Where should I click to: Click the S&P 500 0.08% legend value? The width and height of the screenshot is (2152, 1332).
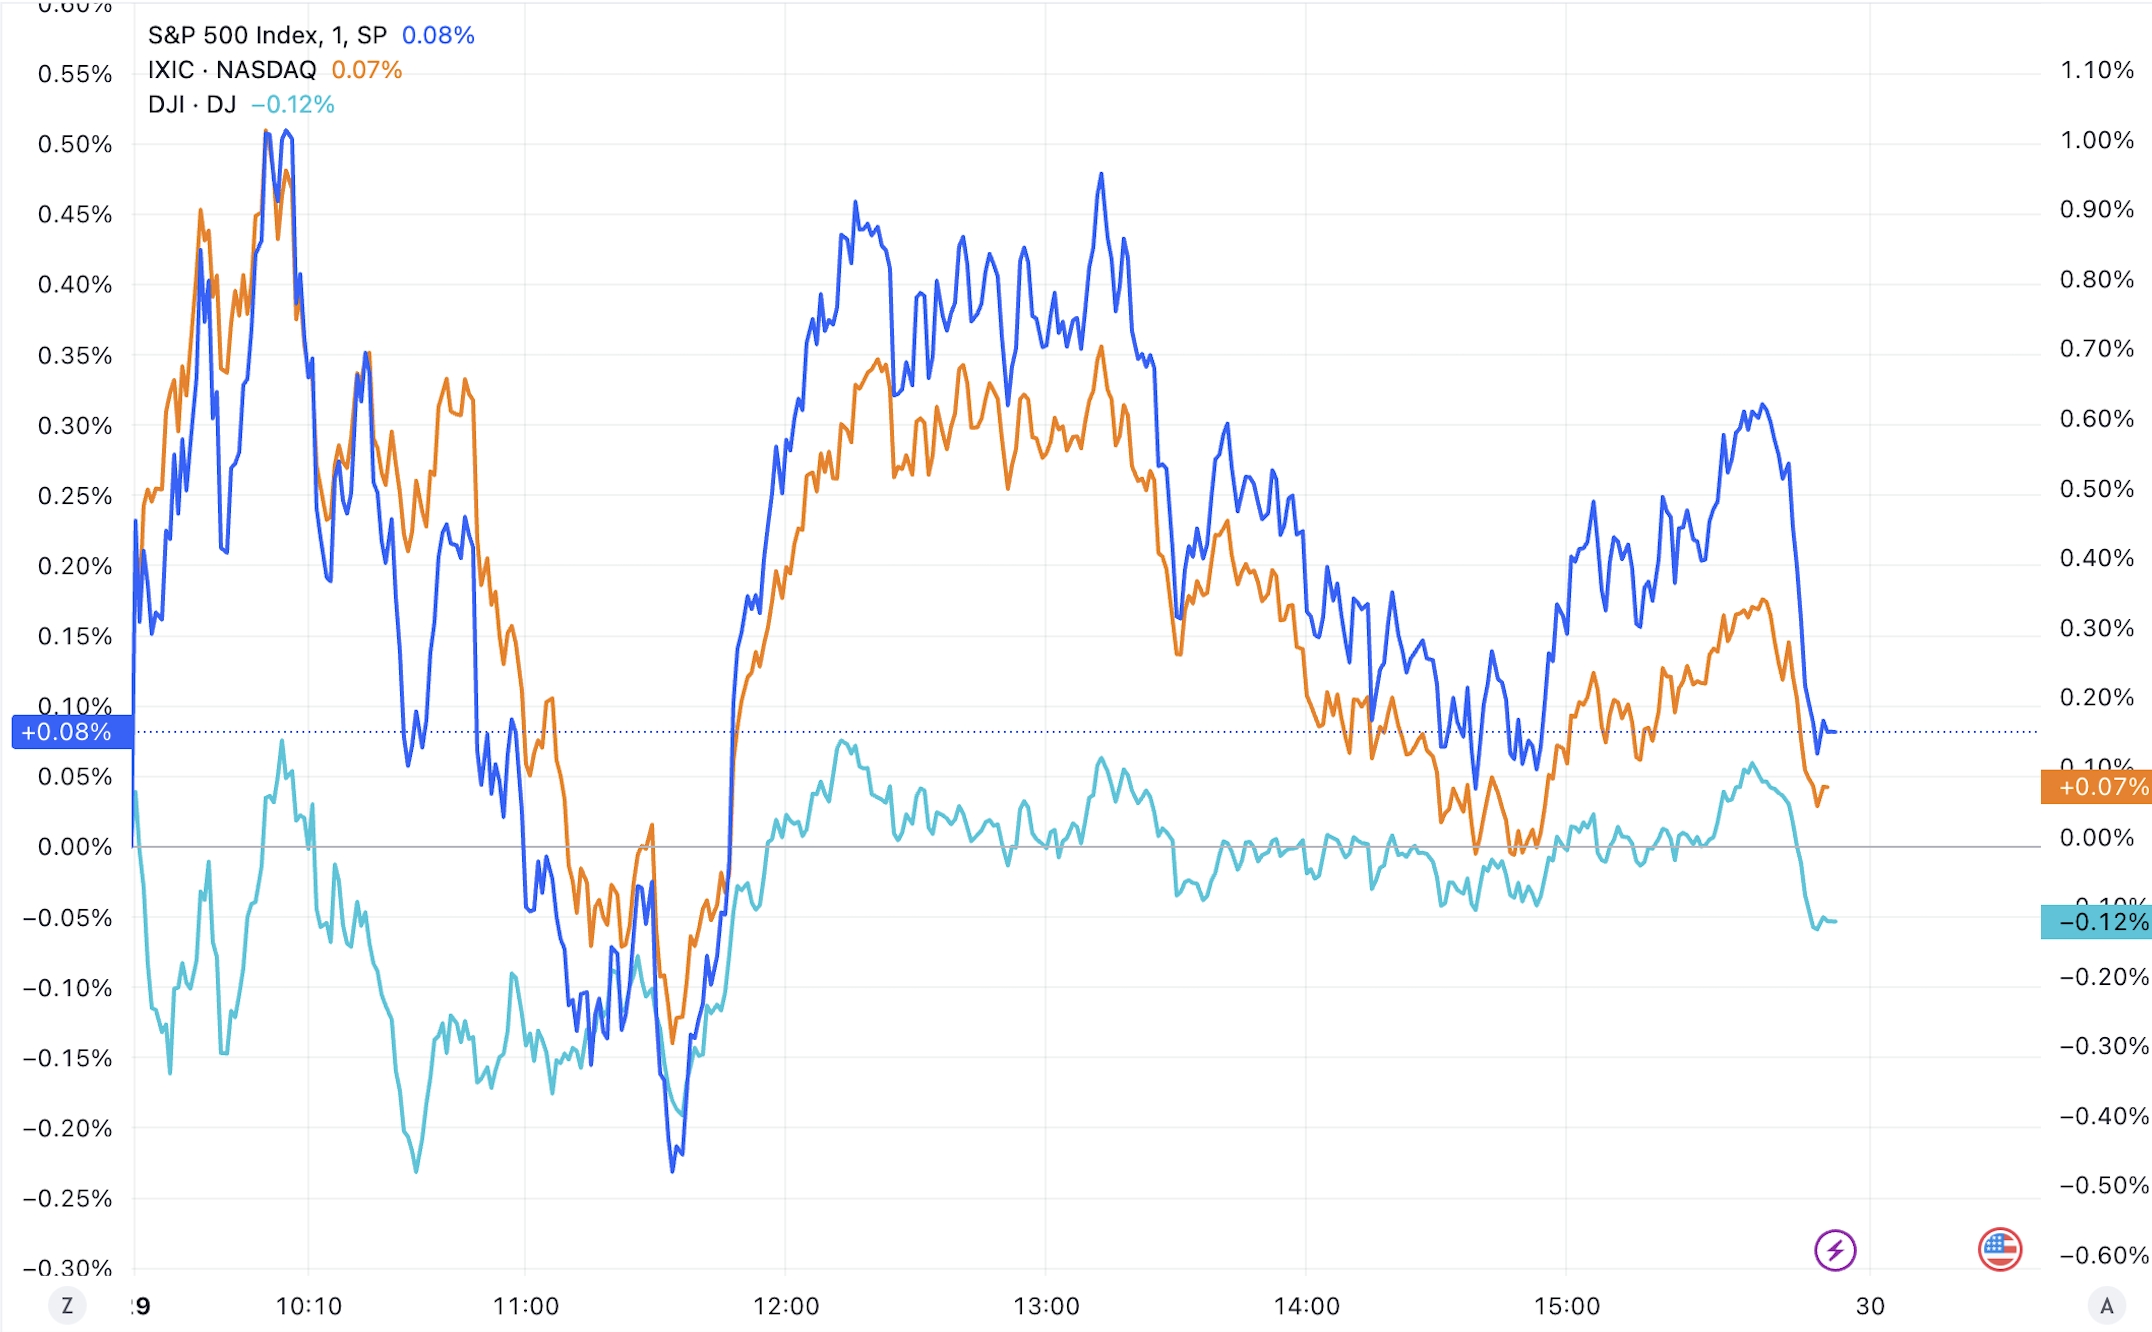tap(438, 36)
